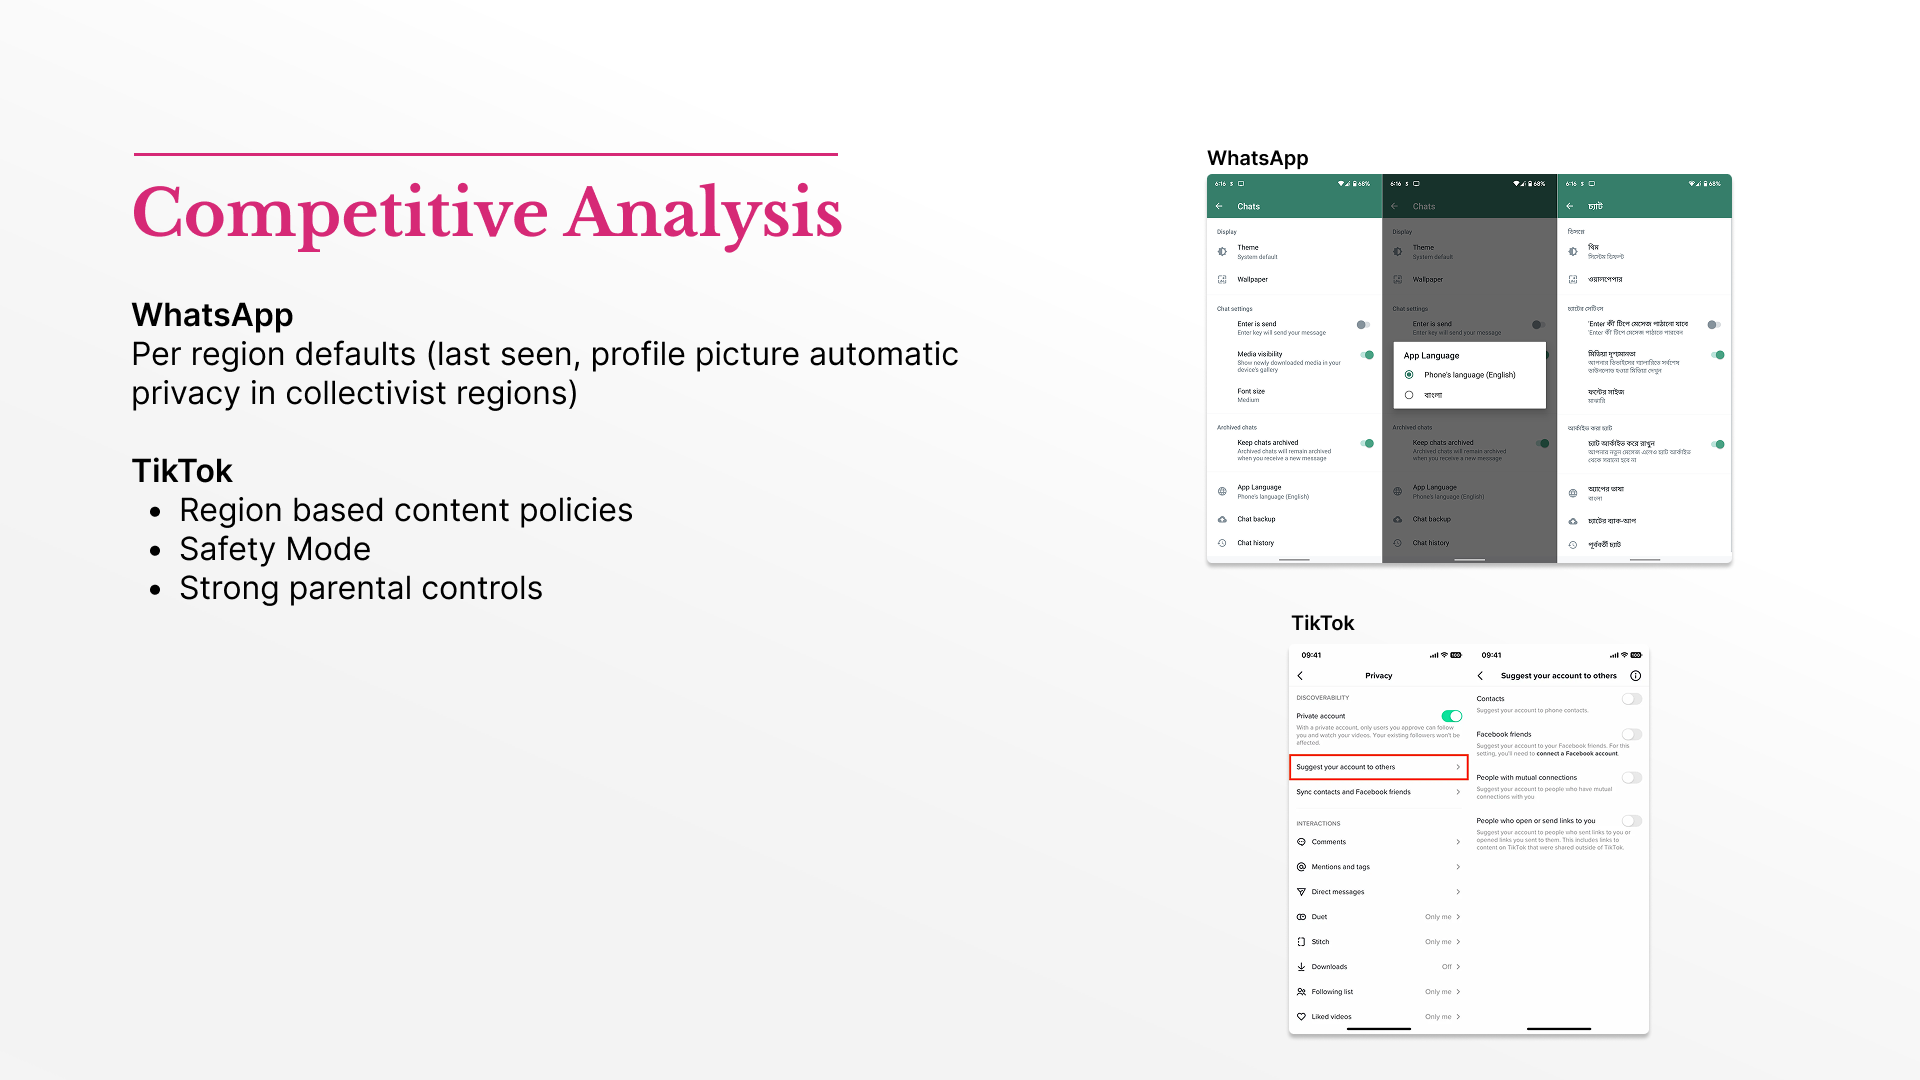This screenshot has width=1920, height=1080.
Task: Click the 'TikTok' caption above the TikTok screenshots
Action: 1322,623
